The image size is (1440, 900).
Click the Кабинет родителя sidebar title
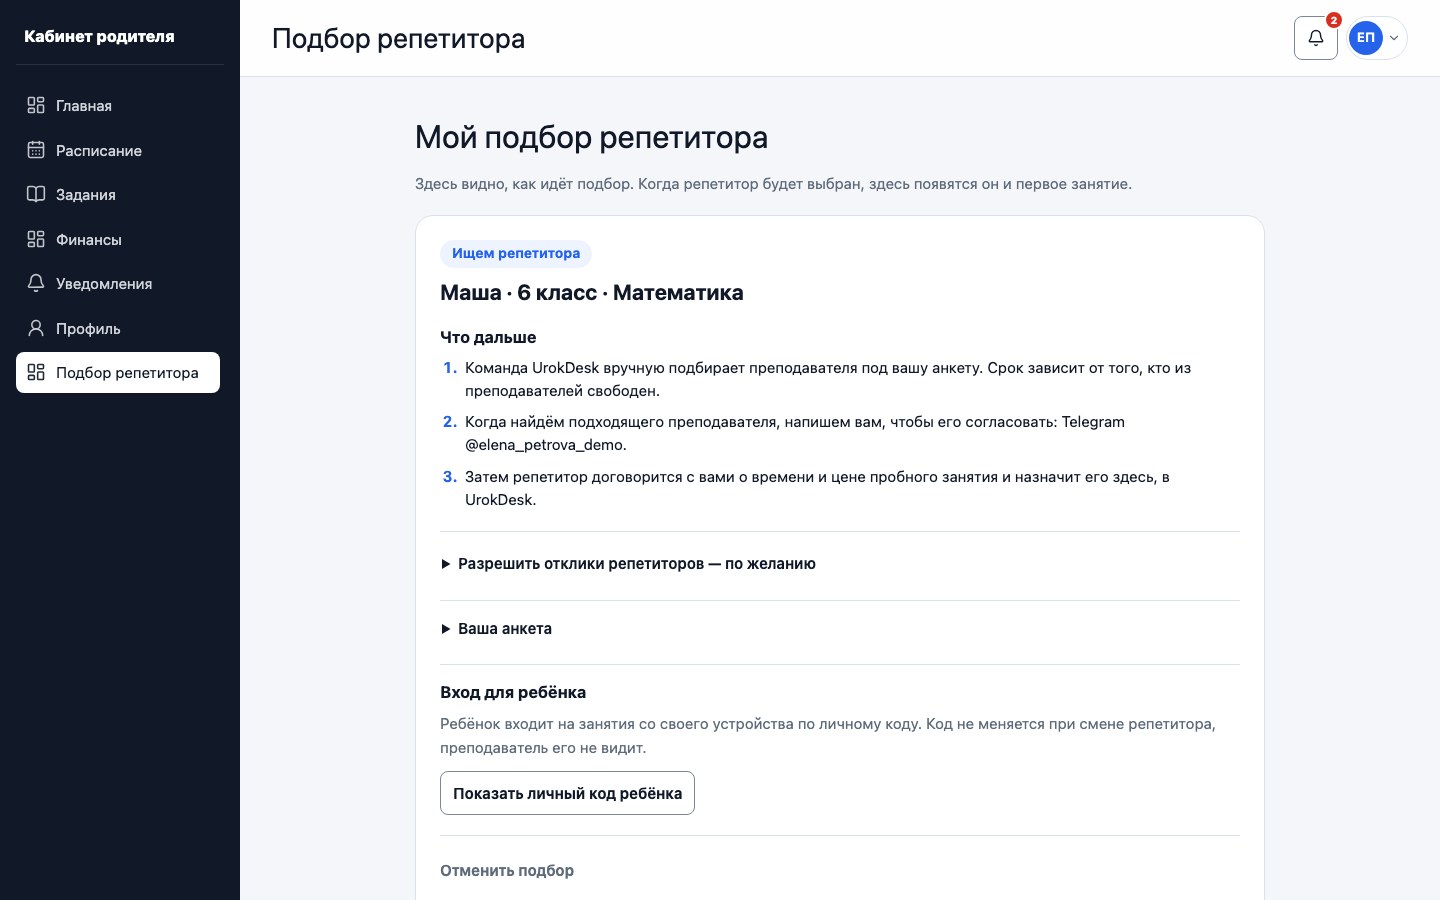(99, 36)
